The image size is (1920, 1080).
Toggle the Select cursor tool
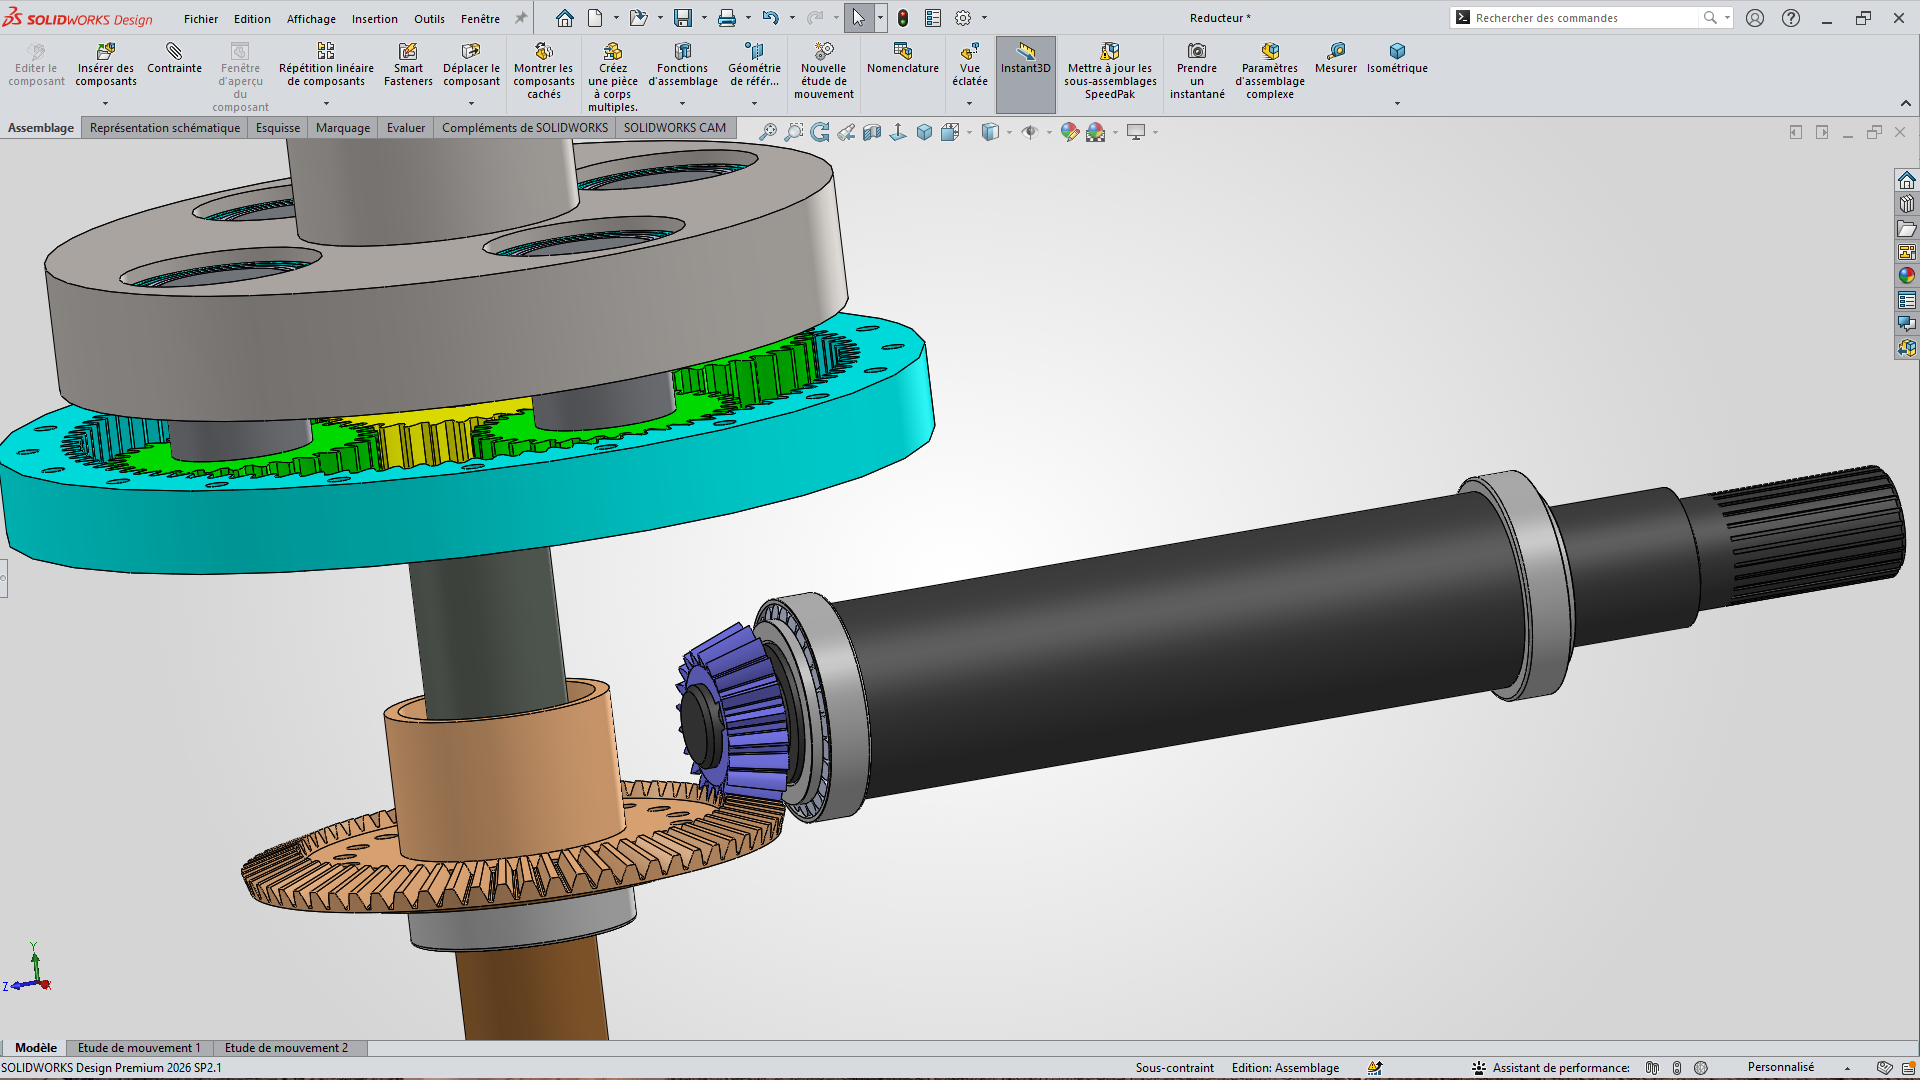point(859,18)
